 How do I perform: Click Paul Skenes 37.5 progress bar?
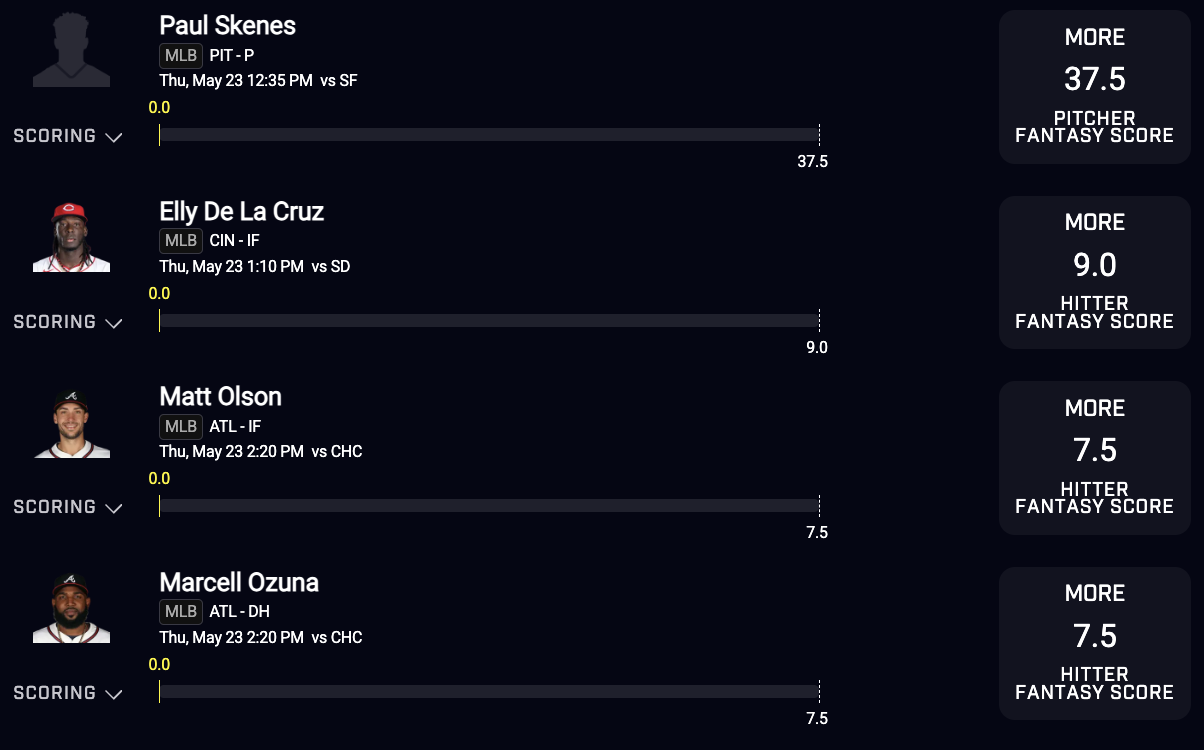point(488,135)
